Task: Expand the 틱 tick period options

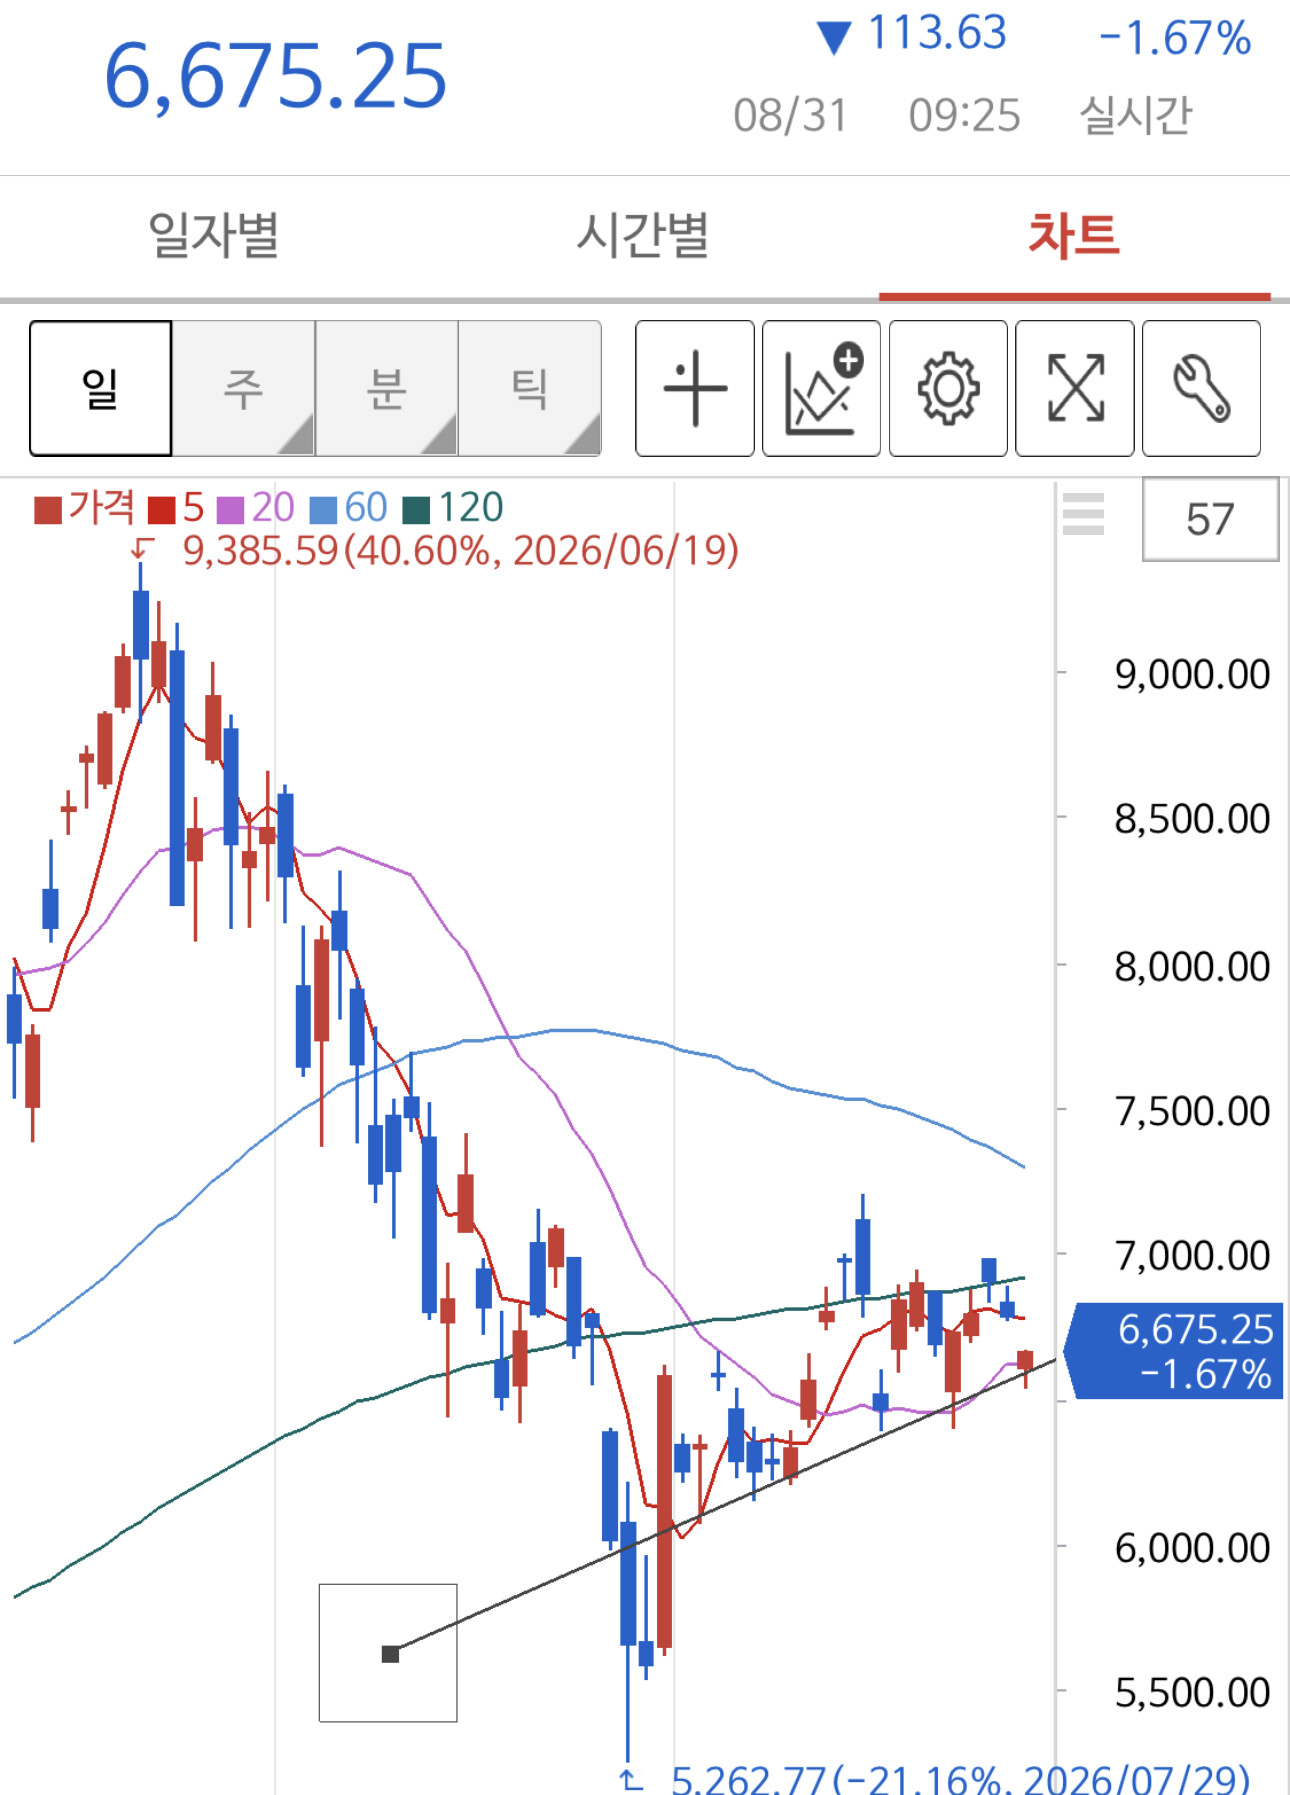Action: (x=530, y=388)
